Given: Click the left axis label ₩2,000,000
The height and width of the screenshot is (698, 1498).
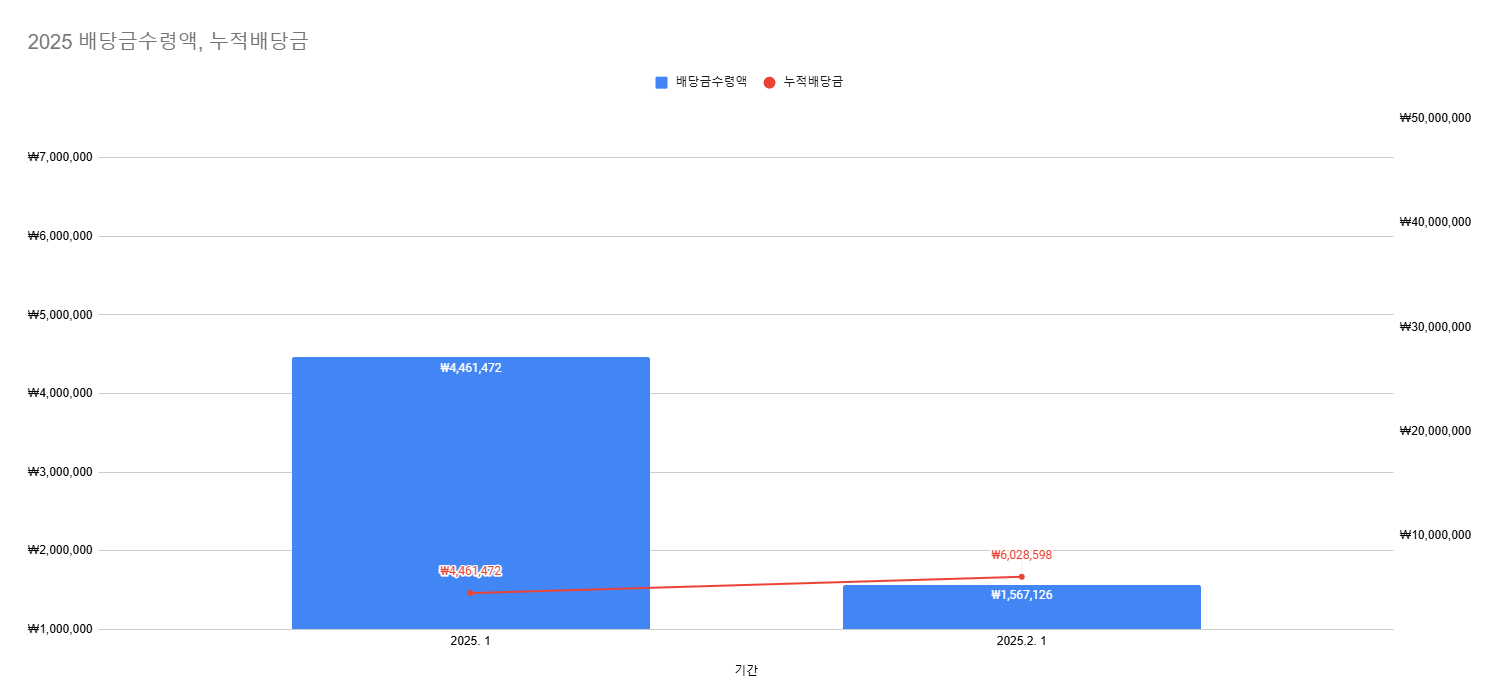Looking at the screenshot, I should (60, 550).
